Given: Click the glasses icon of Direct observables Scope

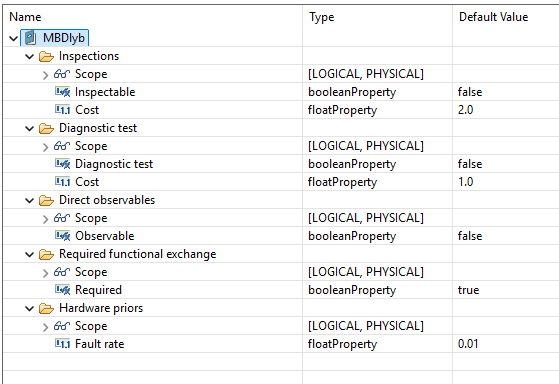Looking at the screenshot, I should (62, 218).
